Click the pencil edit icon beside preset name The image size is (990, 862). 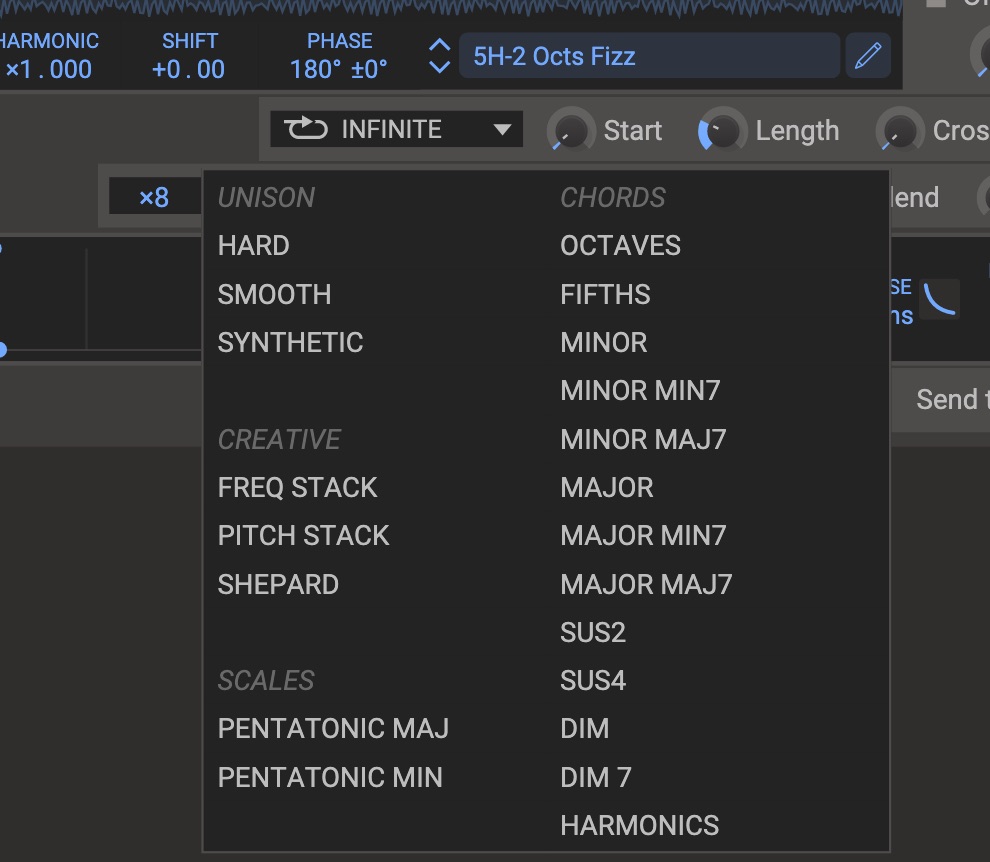[x=867, y=56]
